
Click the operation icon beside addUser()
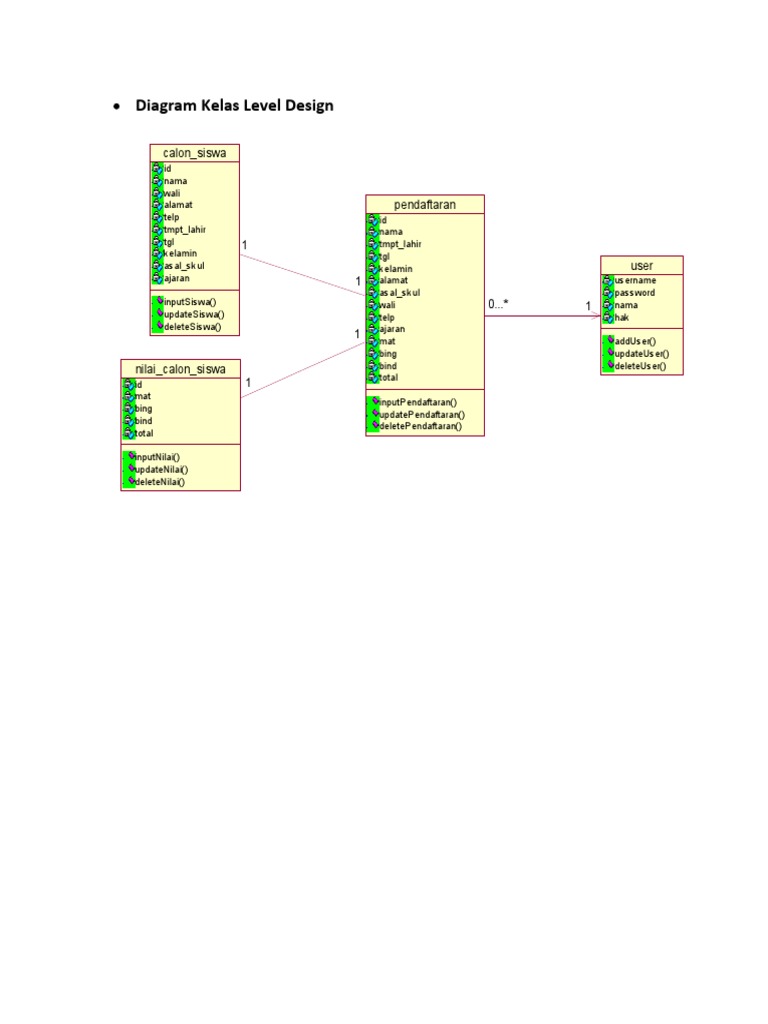(x=611, y=340)
